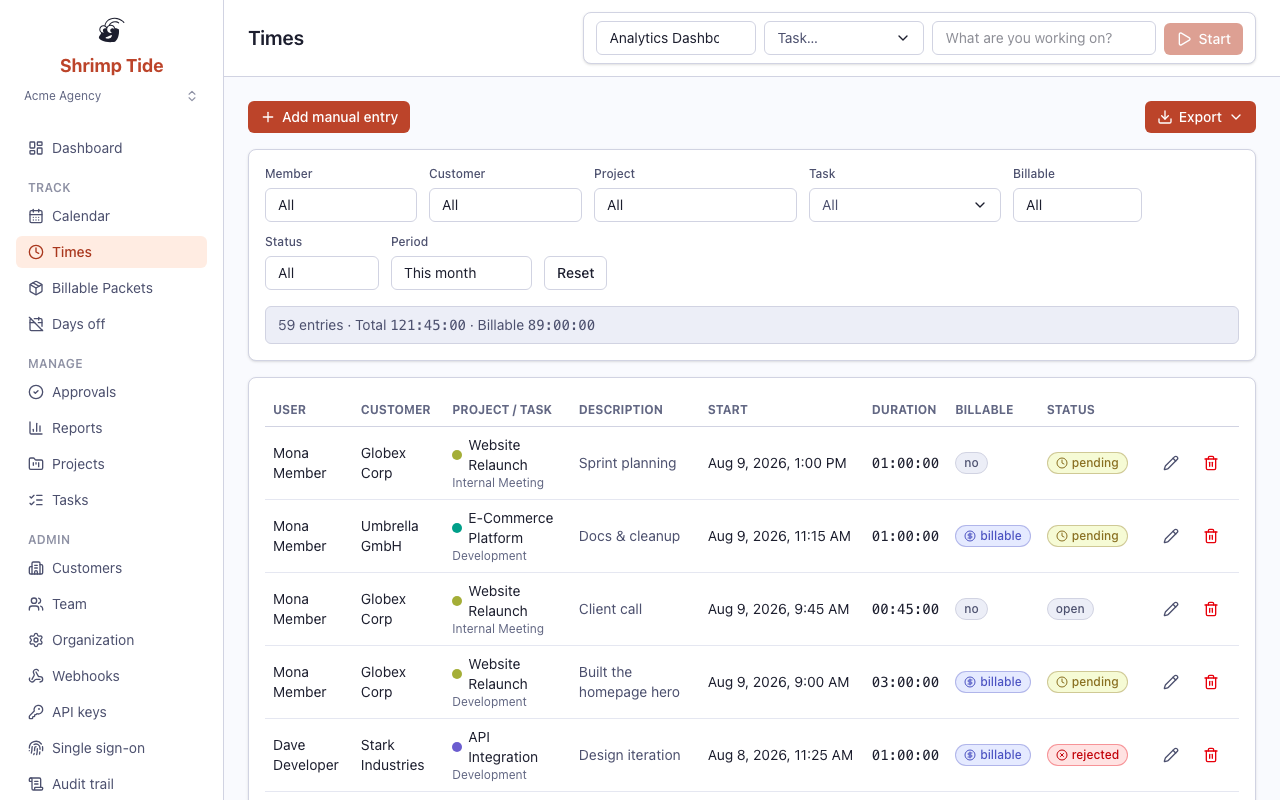Image resolution: width=1280 pixels, height=800 pixels.
Task: Open the Project filter
Action: click(x=695, y=205)
